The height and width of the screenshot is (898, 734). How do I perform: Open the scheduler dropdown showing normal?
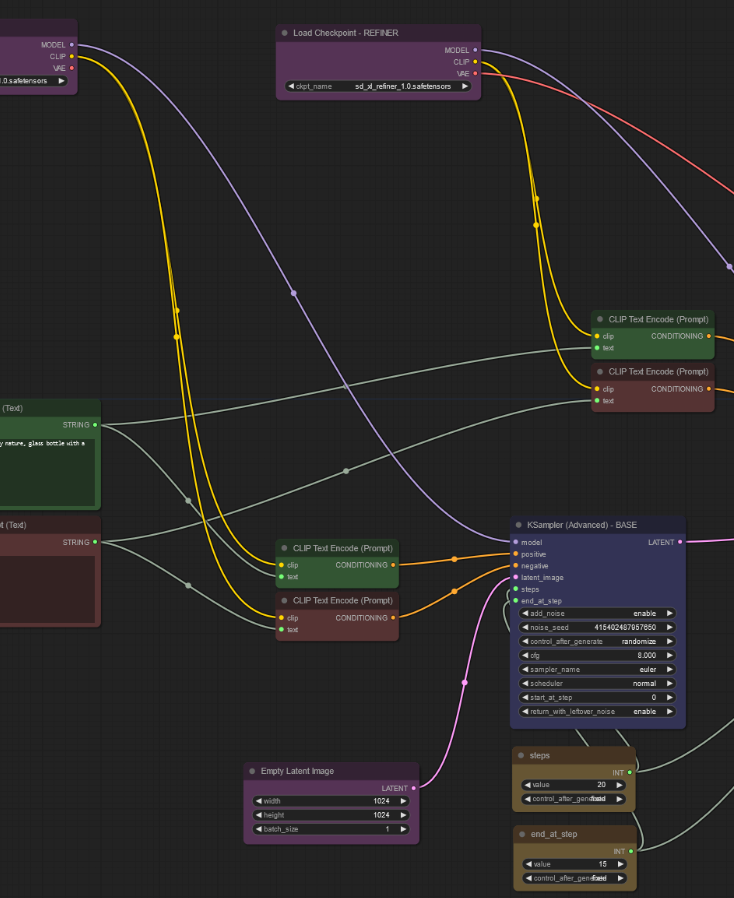(x=596, y=683)
